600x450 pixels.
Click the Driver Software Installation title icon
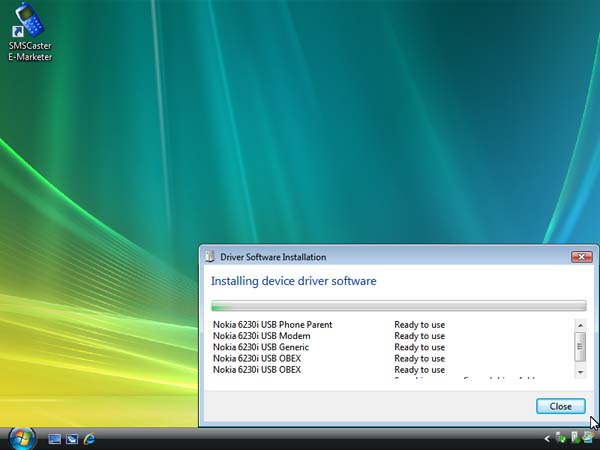pos(209,256)
